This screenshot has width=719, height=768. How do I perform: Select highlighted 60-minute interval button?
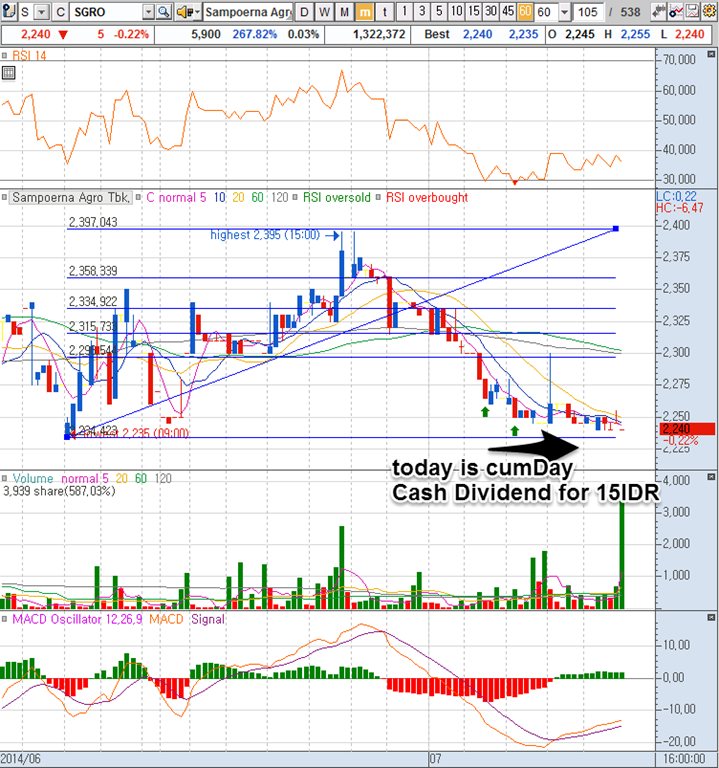[525, 11]
